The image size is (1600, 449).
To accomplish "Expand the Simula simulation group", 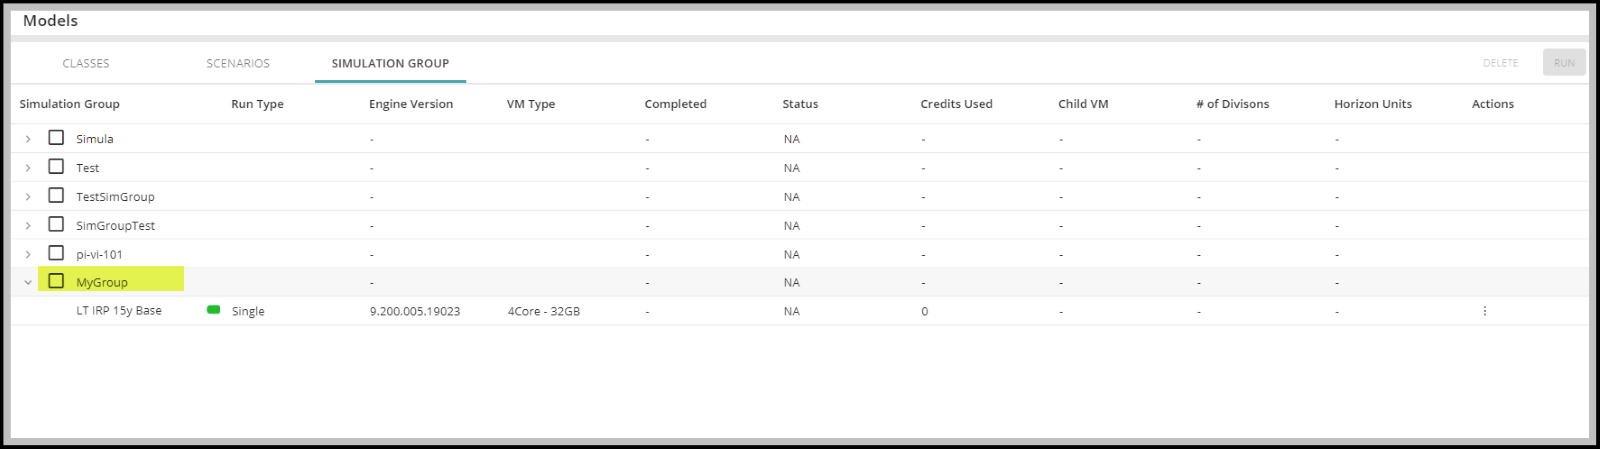I will pos(28,139).
